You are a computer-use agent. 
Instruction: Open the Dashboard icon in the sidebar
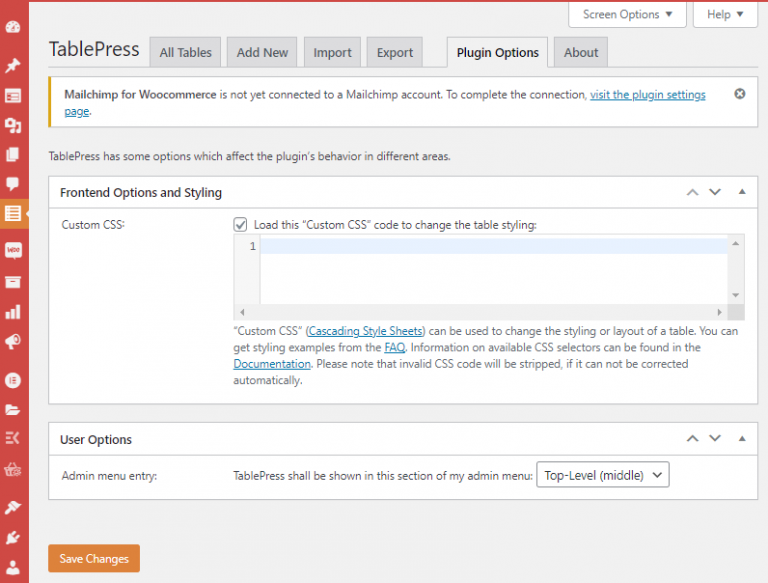[x=13, y=27]
